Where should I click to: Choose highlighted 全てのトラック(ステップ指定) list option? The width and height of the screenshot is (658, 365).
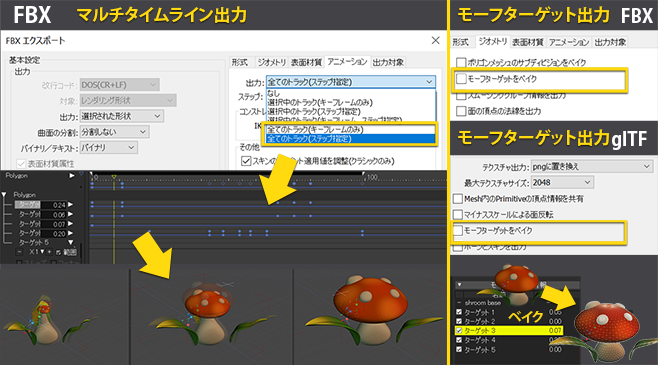pos(350,139)
